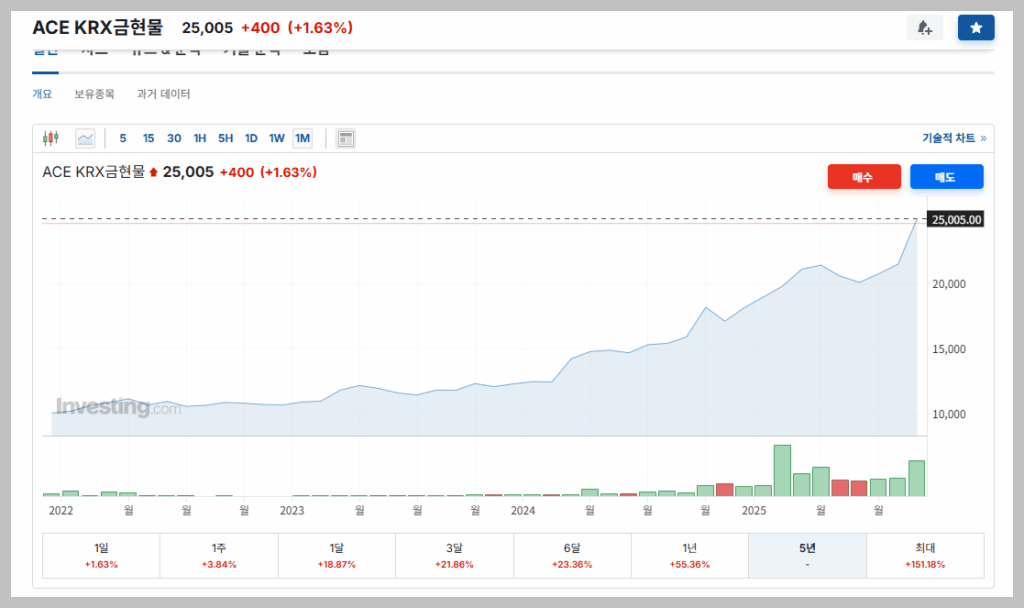This screenshot has height=608, width=1024.
Task: Select the 1년 time range
Action: (689, 555)
